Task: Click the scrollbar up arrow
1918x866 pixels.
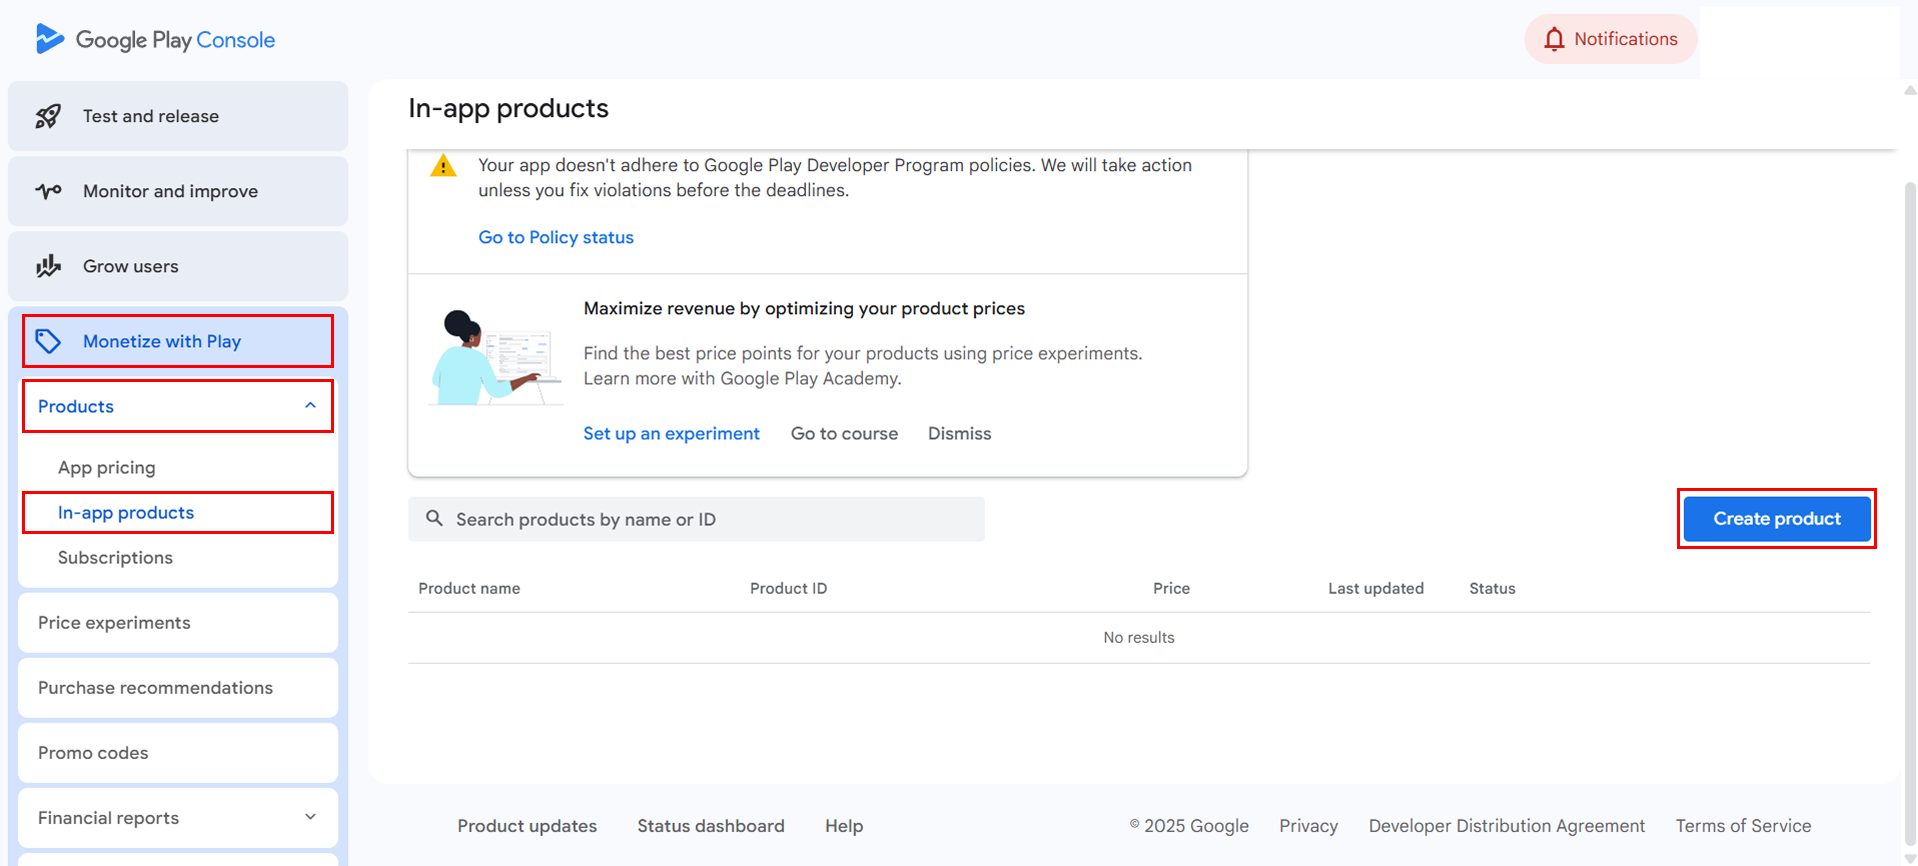Action: [x=1910, y=90]
